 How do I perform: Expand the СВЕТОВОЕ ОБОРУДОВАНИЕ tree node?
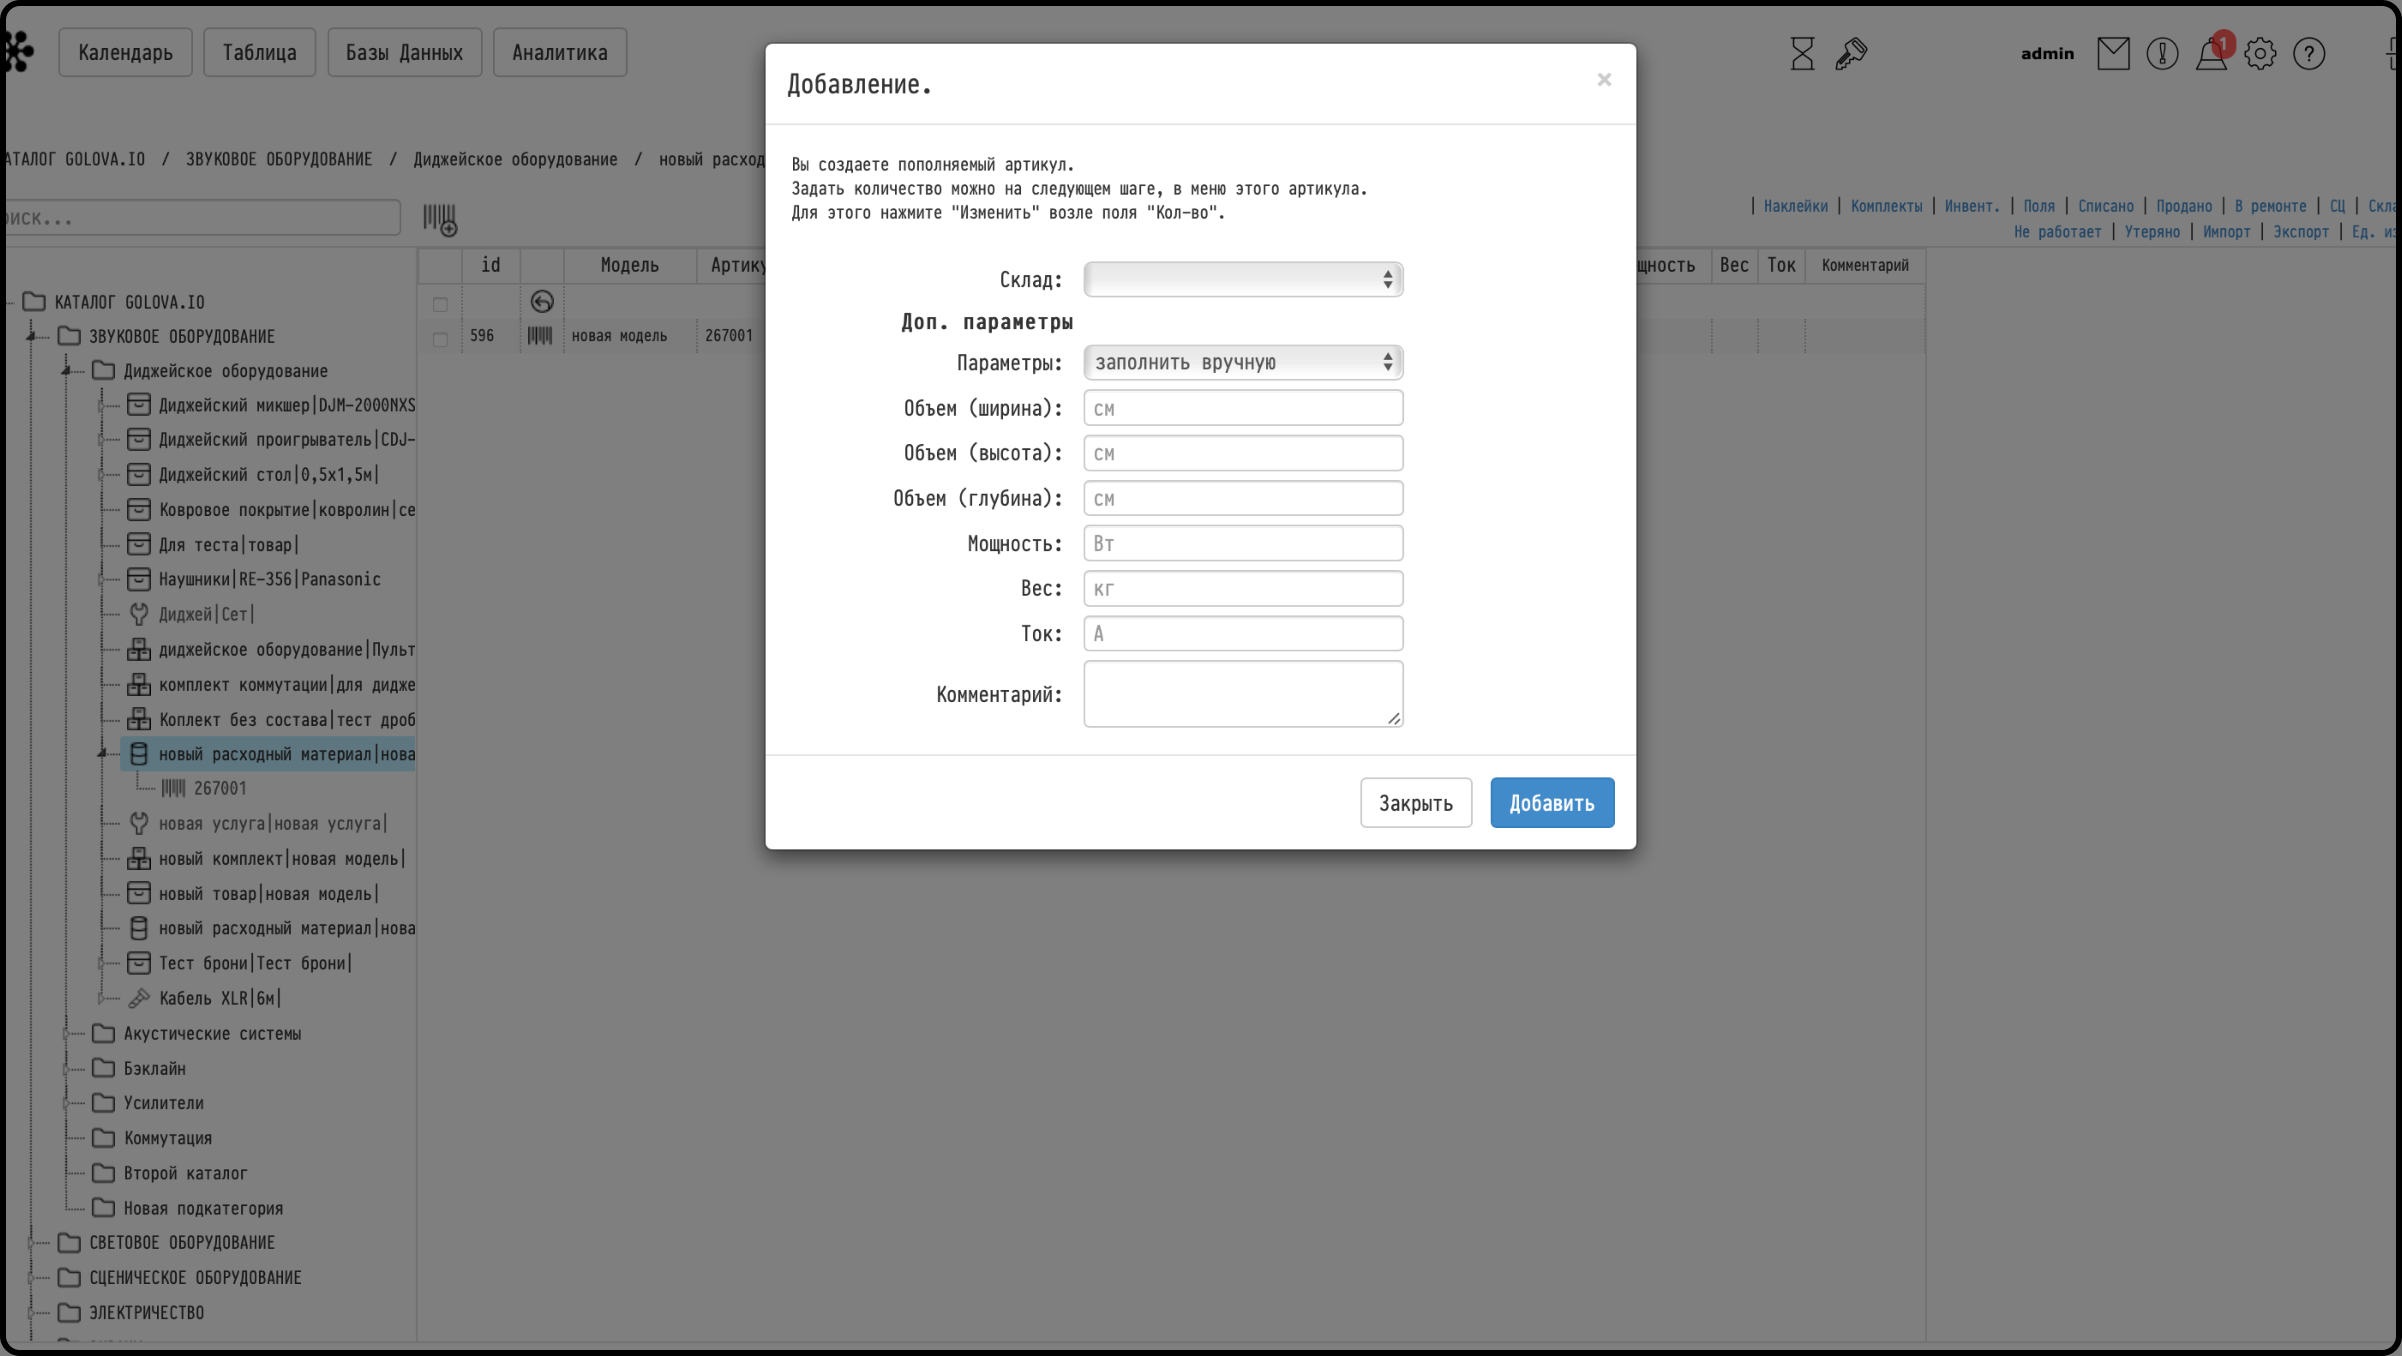pos(31,1243)
